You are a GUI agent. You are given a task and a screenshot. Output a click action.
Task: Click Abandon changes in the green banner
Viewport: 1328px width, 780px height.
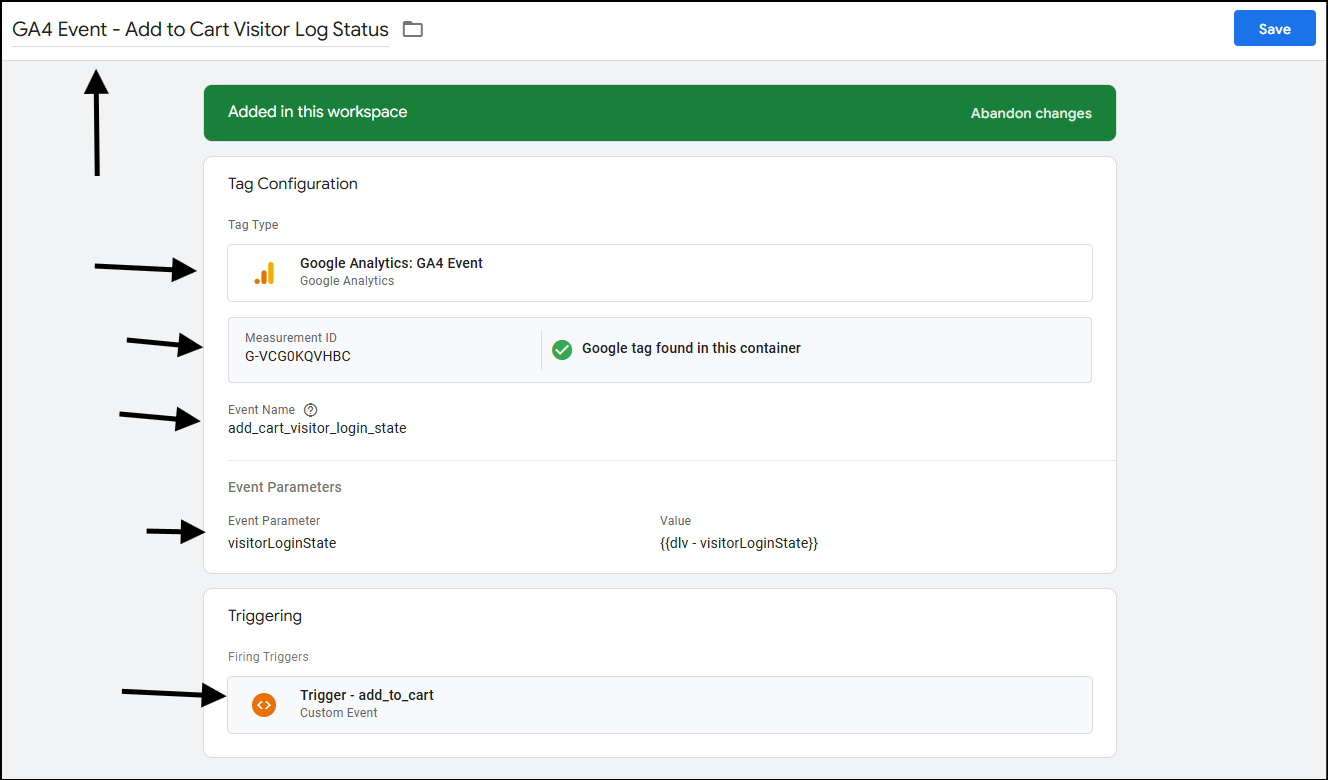point(1031,113)
